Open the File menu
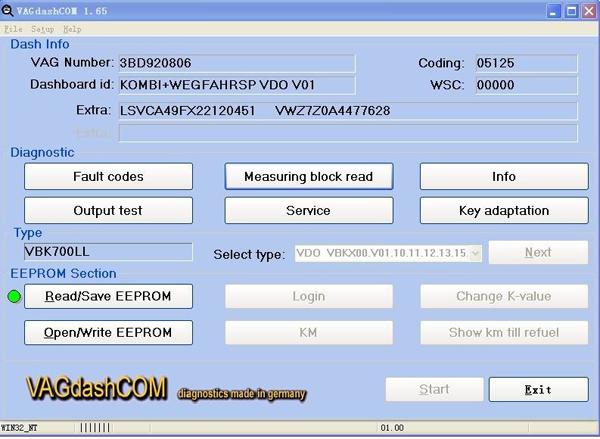 click(x=13, y=30)
